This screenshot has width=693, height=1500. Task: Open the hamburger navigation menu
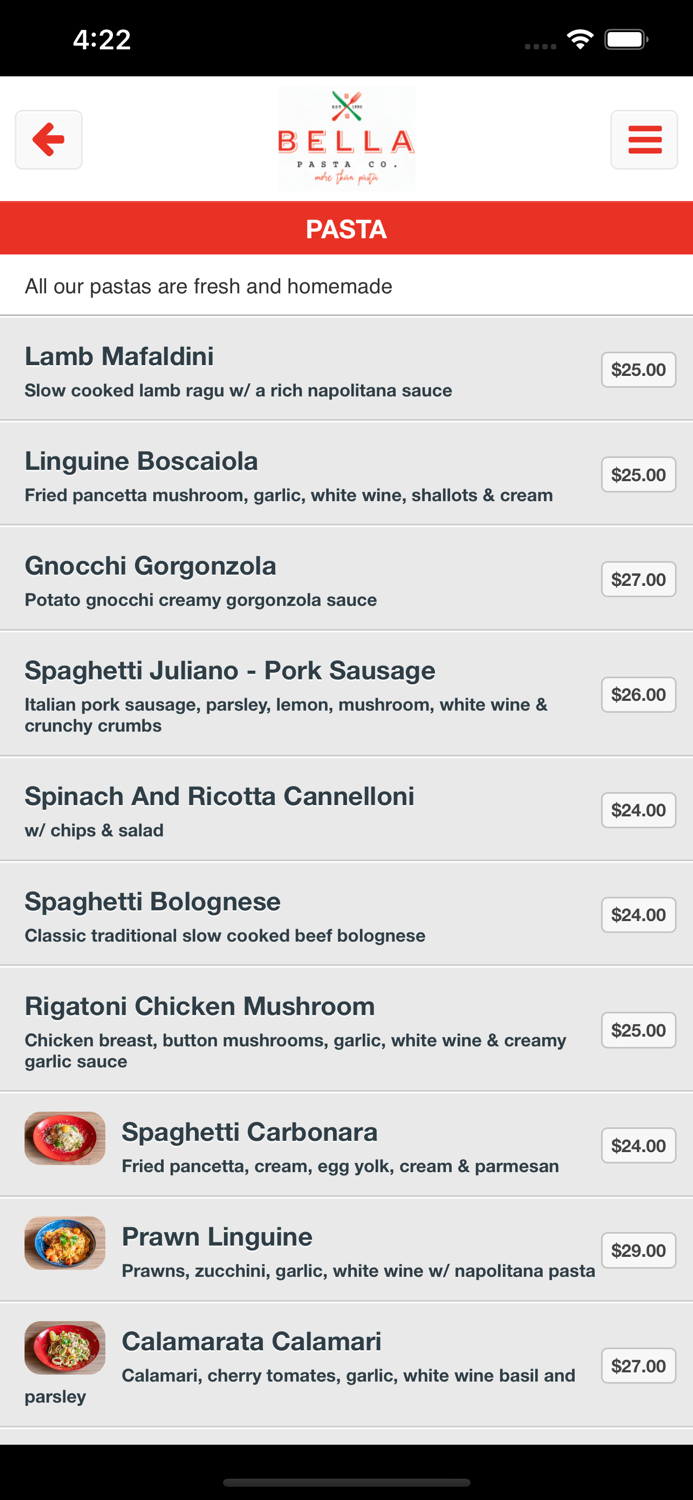pyautogui.click(x=644, y=139)
